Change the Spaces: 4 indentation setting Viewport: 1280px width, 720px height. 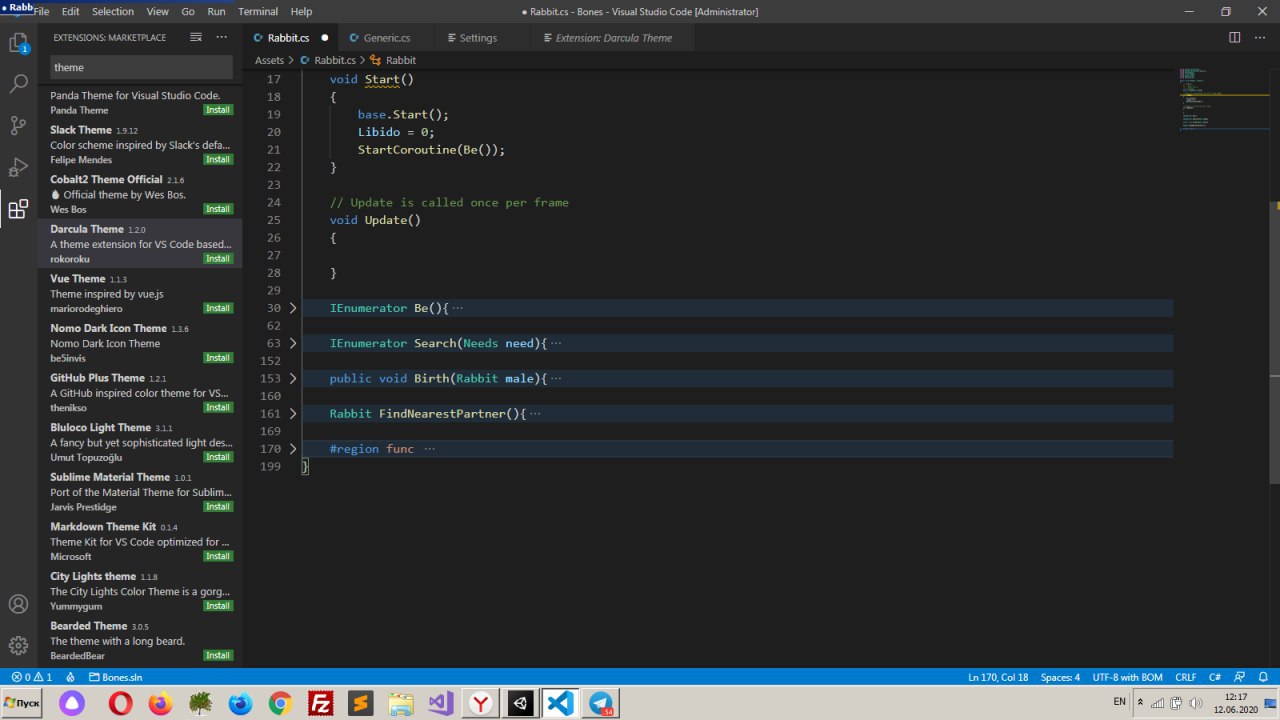(1060, 677)
